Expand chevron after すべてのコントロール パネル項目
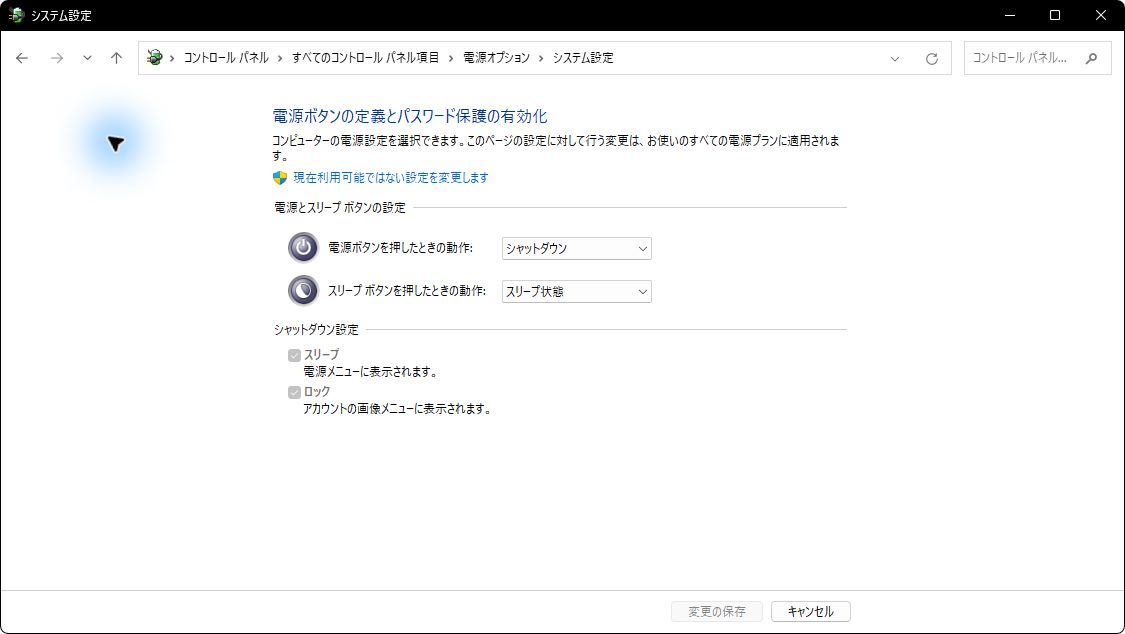Viewport: 1125px width, 634px height. pyautogui.click(x=451, y=58)
